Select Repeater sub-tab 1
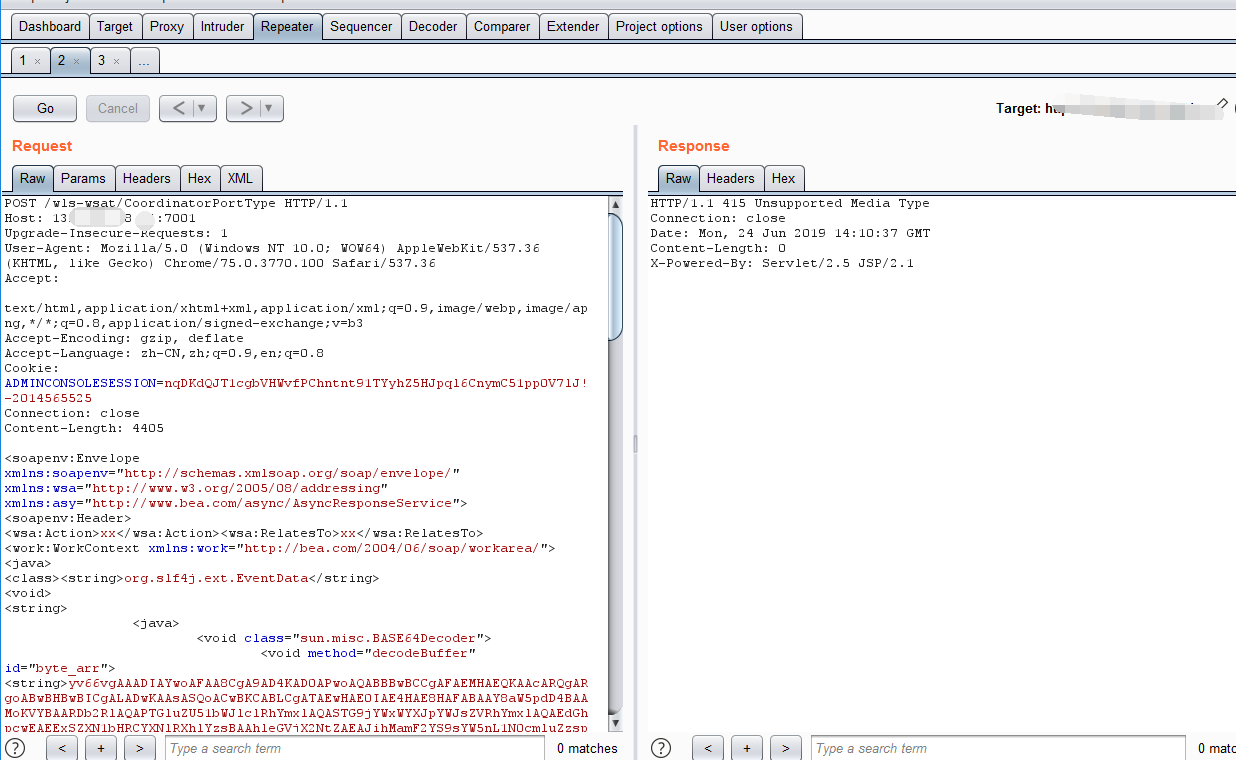Viewport: 1236px width, 760px height. coord(23,61)
